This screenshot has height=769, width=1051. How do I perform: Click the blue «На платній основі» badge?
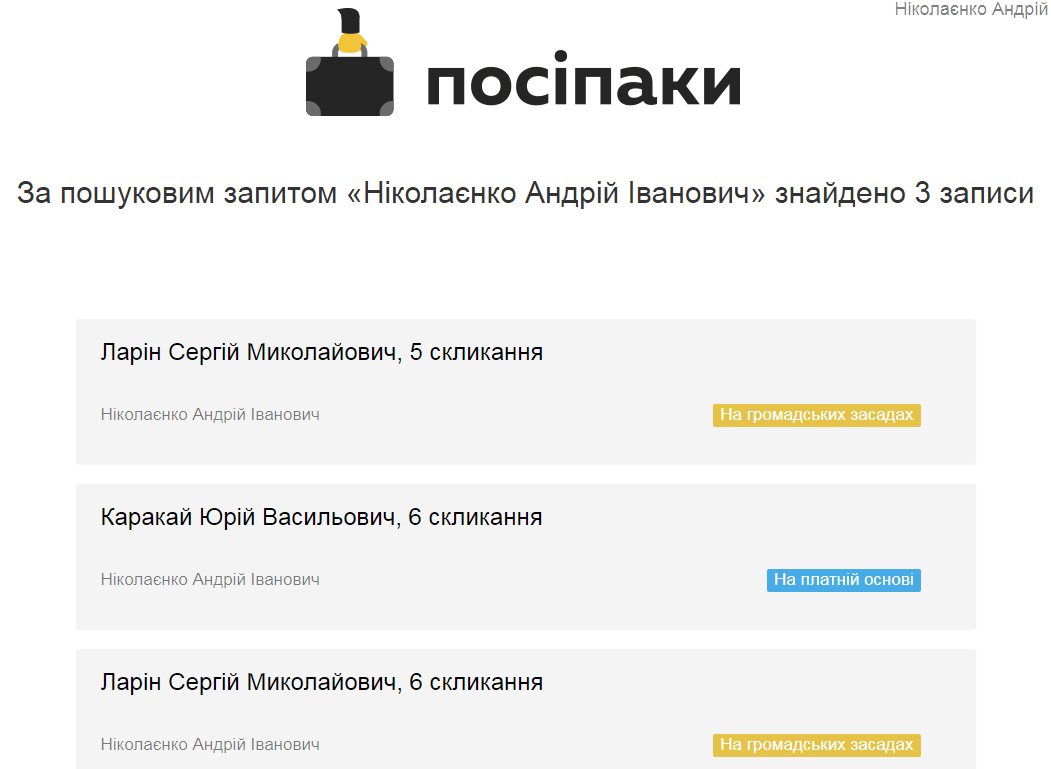coord(843,580)
